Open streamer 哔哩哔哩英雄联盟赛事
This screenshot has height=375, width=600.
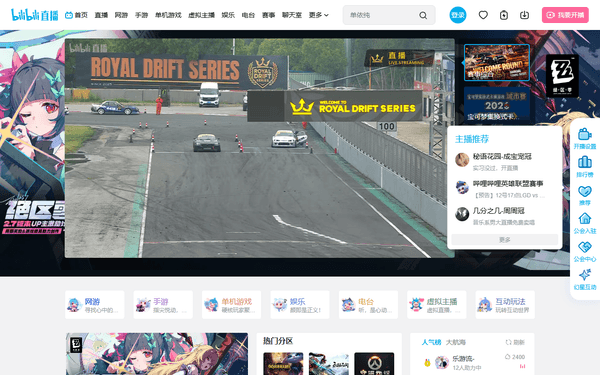pos(508,184)
